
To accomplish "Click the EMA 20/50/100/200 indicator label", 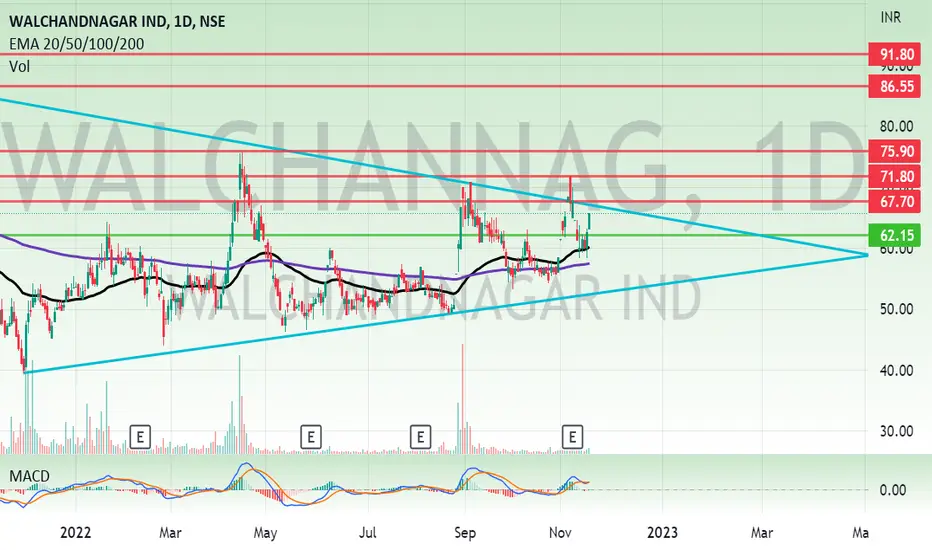I will (76, 44).
